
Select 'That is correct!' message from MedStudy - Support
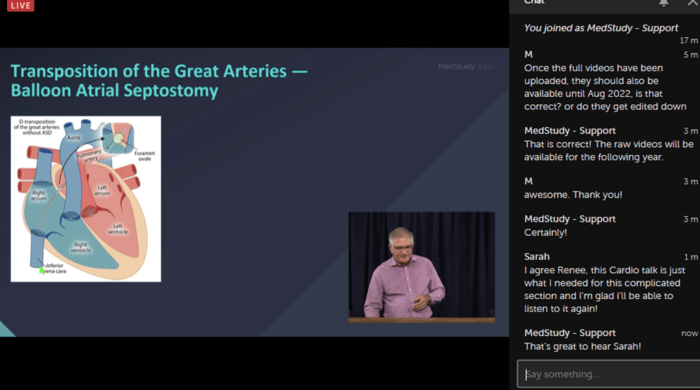tap(608, 150)
